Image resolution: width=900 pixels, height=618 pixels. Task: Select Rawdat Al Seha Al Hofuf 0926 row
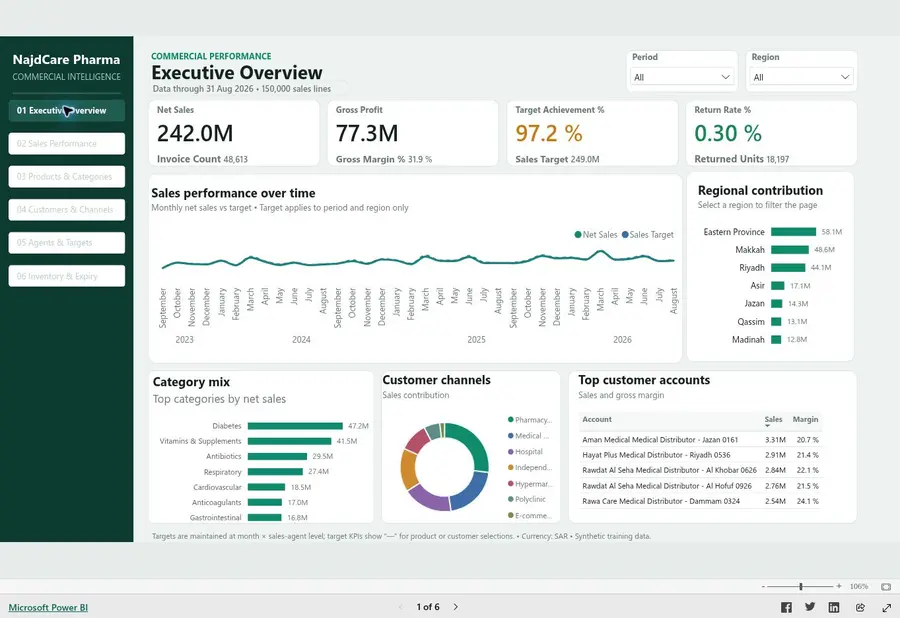[x=700, y=485]
